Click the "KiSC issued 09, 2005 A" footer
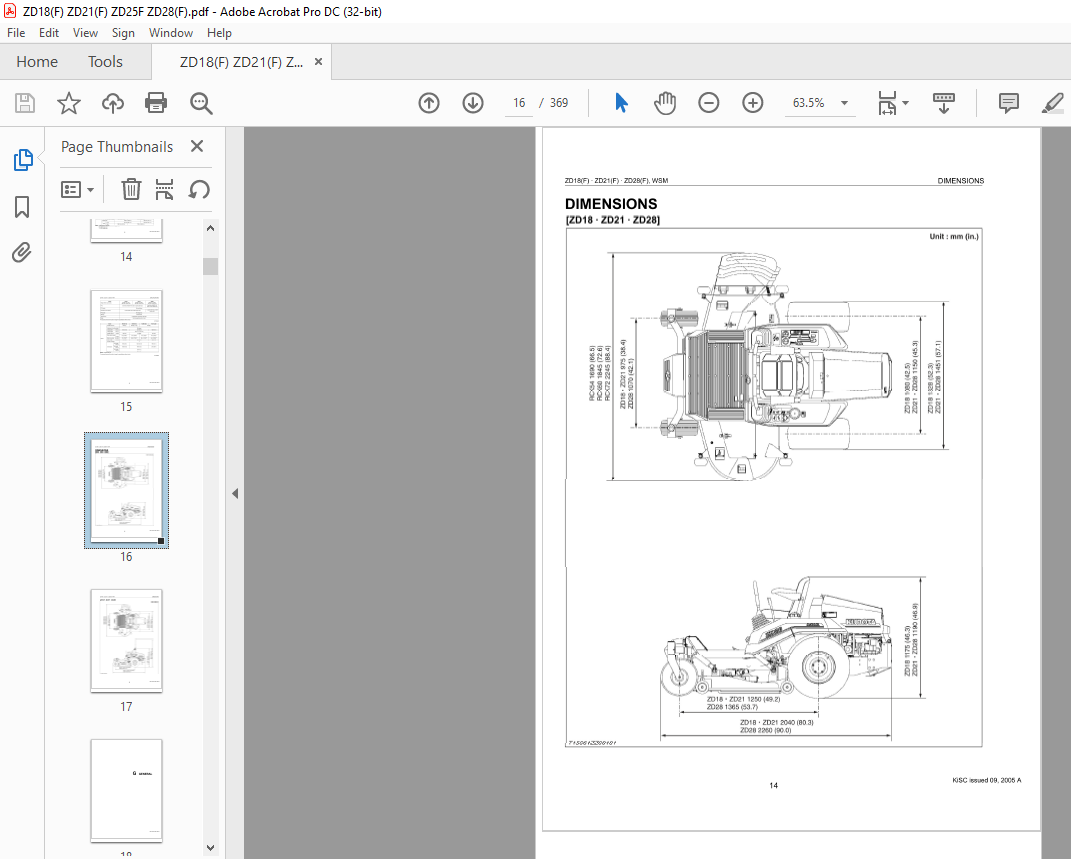Image resolution: width=1071 pixels, height=859 pixels. (986, 780)
